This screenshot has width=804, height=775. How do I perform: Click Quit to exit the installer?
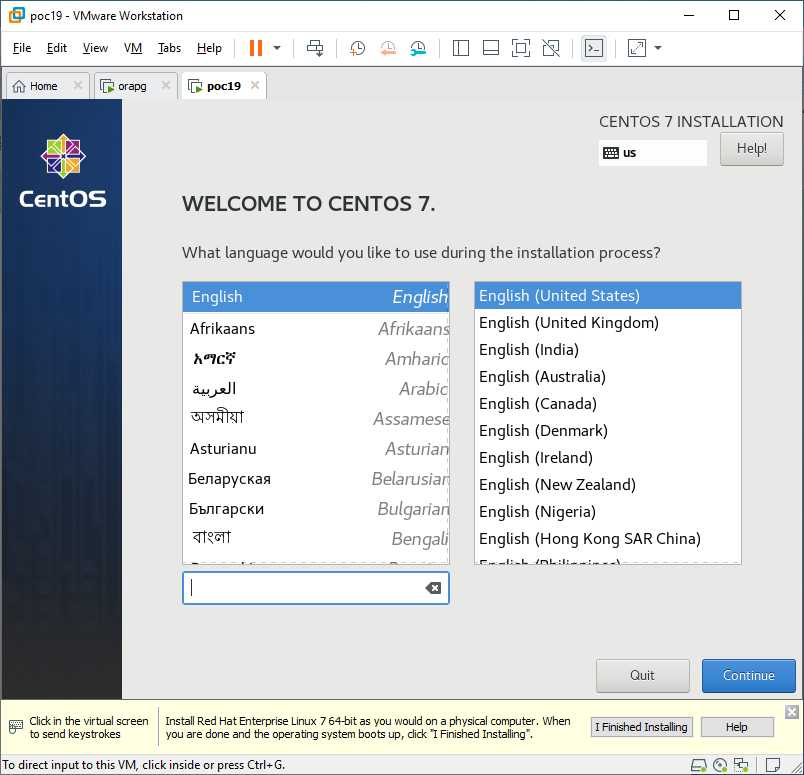[642, 675]
